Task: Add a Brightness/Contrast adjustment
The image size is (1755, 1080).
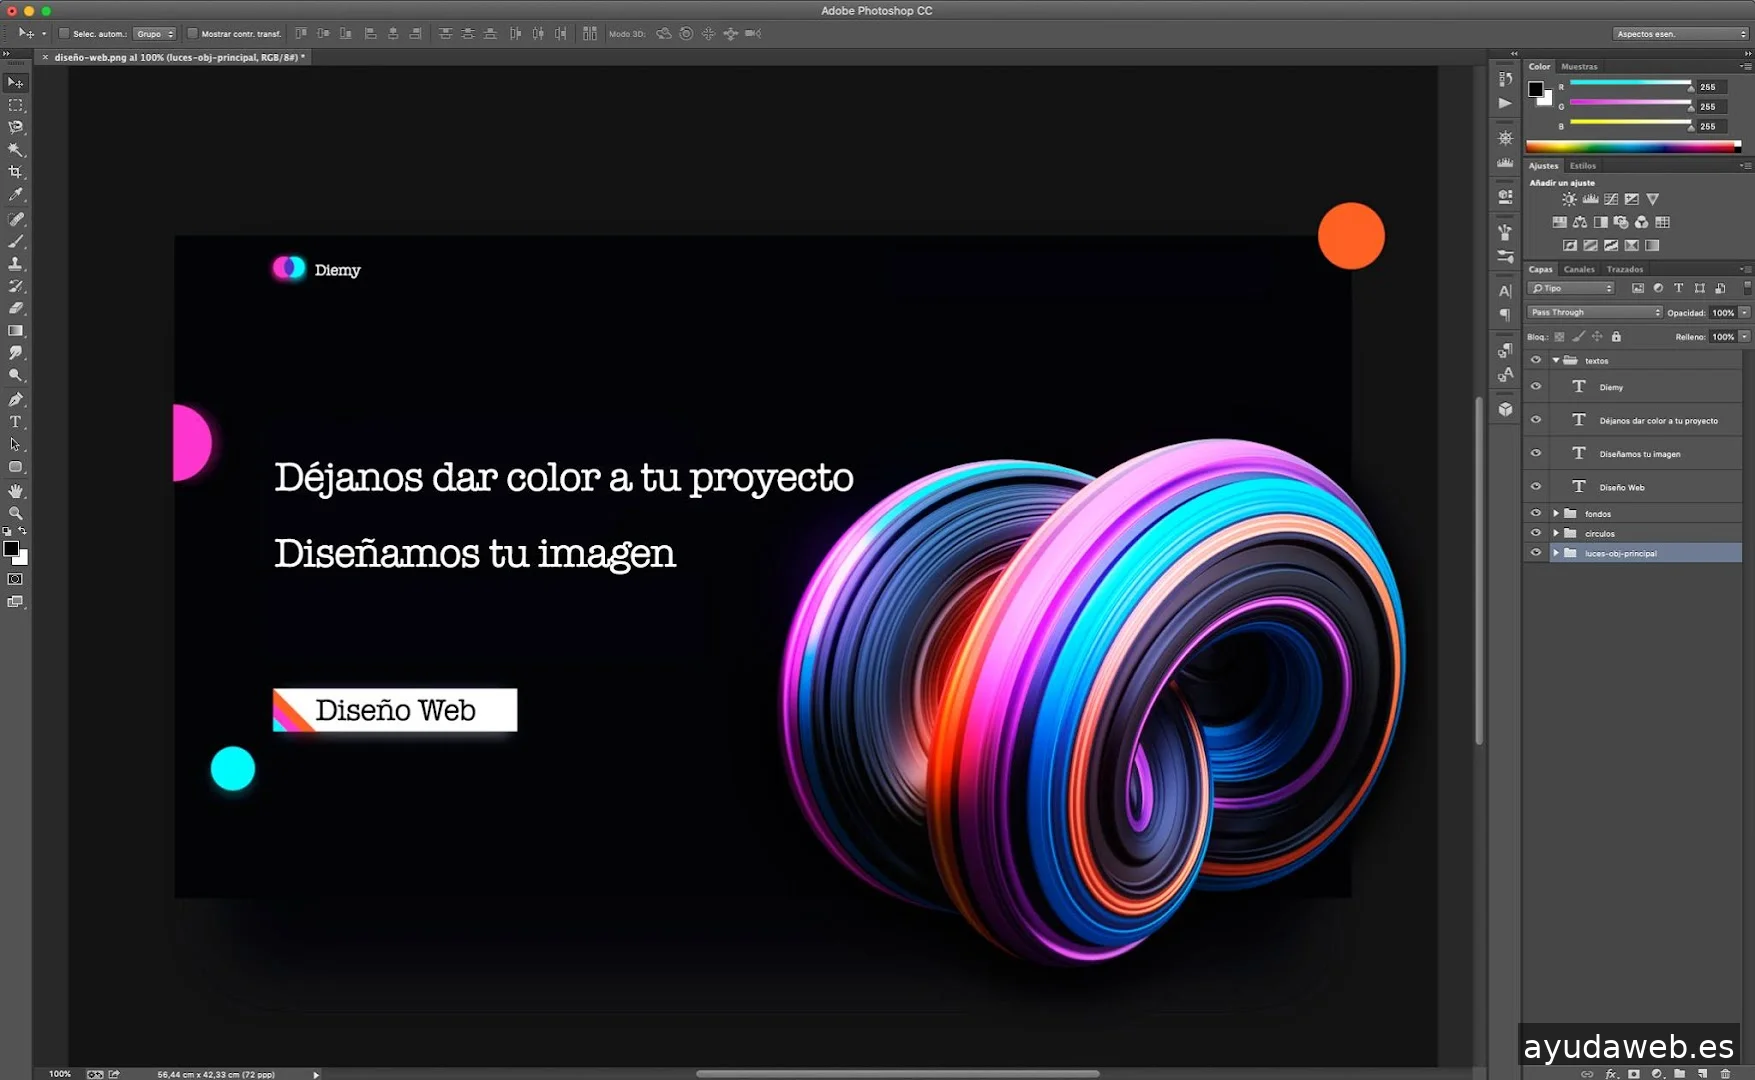Action: point(1569,199)
